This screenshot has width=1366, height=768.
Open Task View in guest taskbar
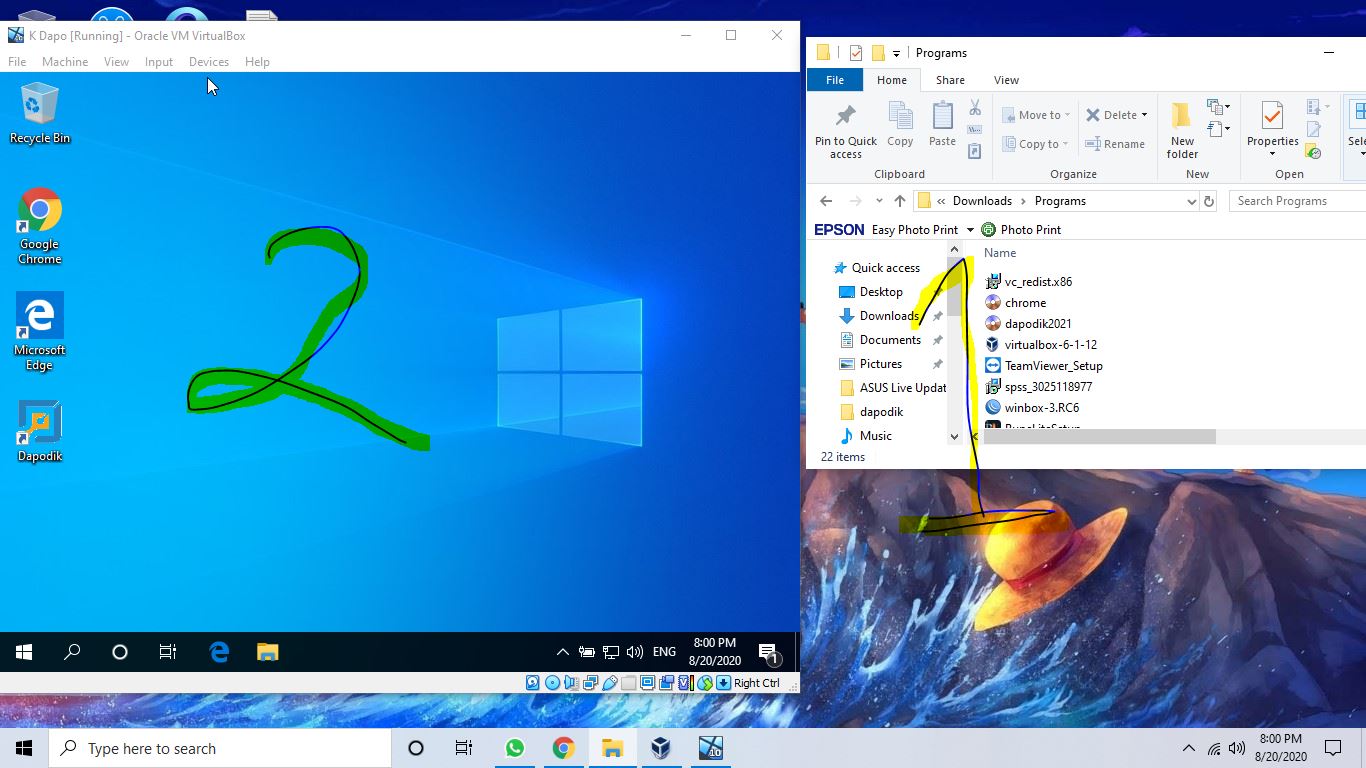pyautogui.click(x=168, y=652)
